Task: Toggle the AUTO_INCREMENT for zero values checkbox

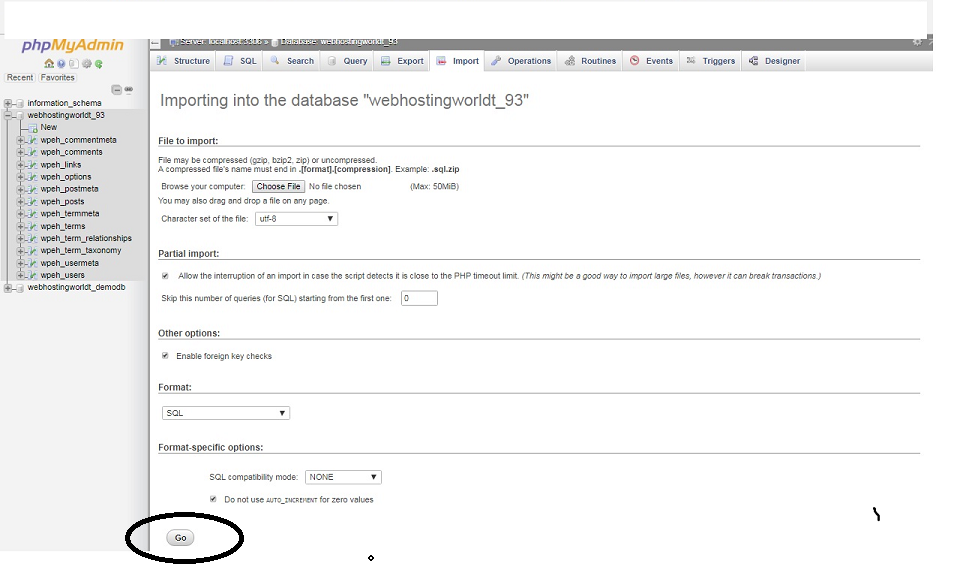Action: tap(213, 499)
